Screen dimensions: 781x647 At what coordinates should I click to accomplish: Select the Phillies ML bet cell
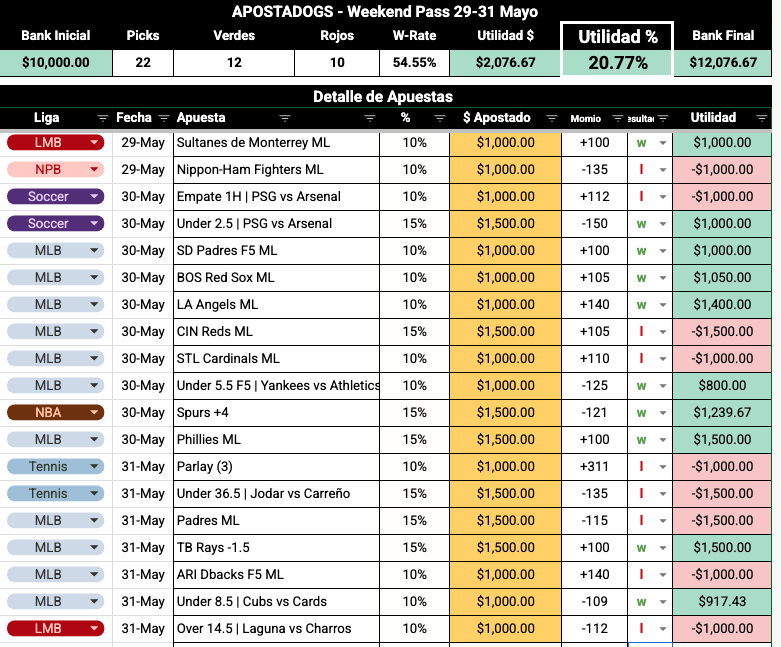click(x=276, y=439)
